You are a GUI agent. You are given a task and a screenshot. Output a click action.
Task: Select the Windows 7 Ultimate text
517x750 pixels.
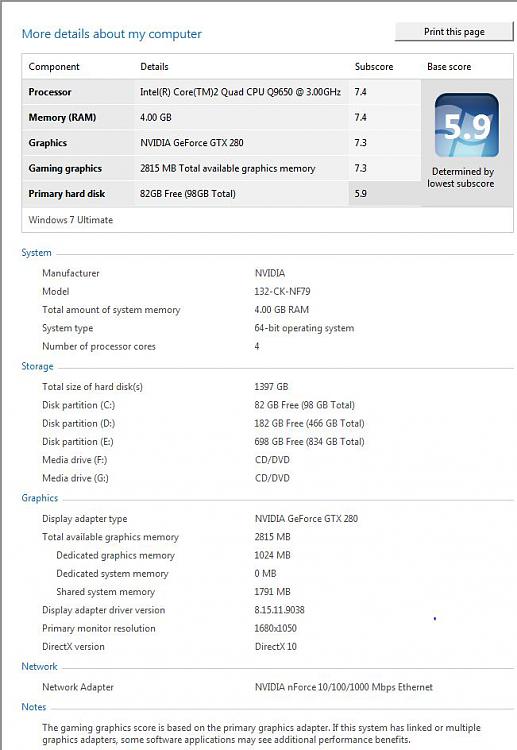pos(71,220)
